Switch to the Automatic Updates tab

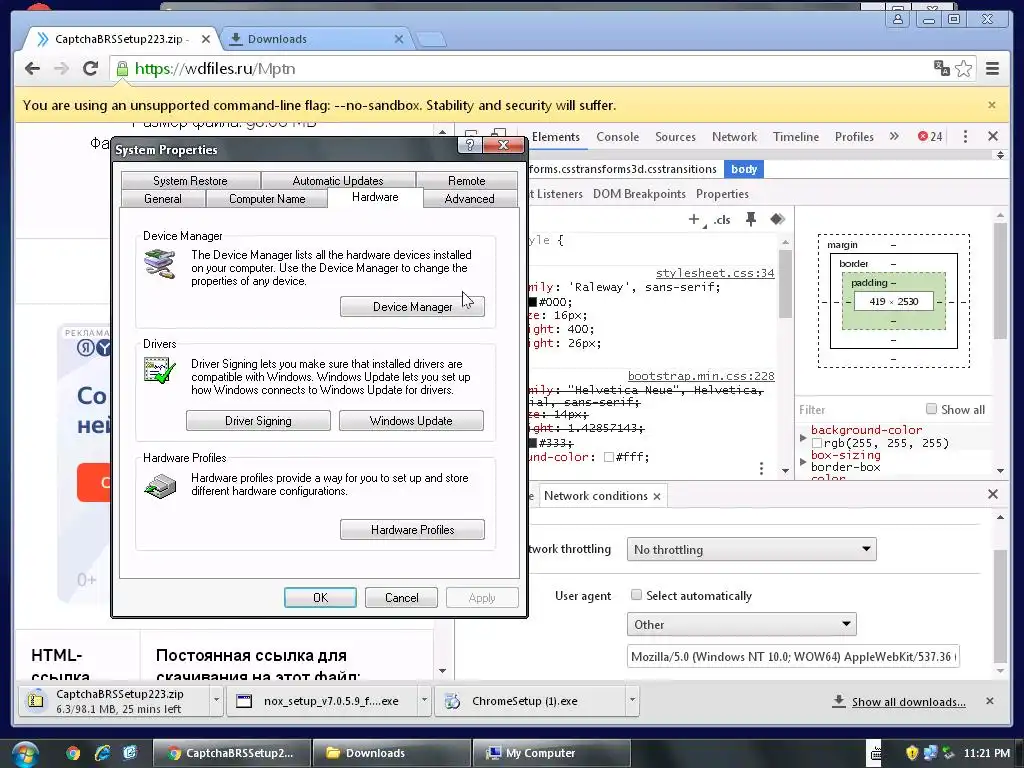338,180
